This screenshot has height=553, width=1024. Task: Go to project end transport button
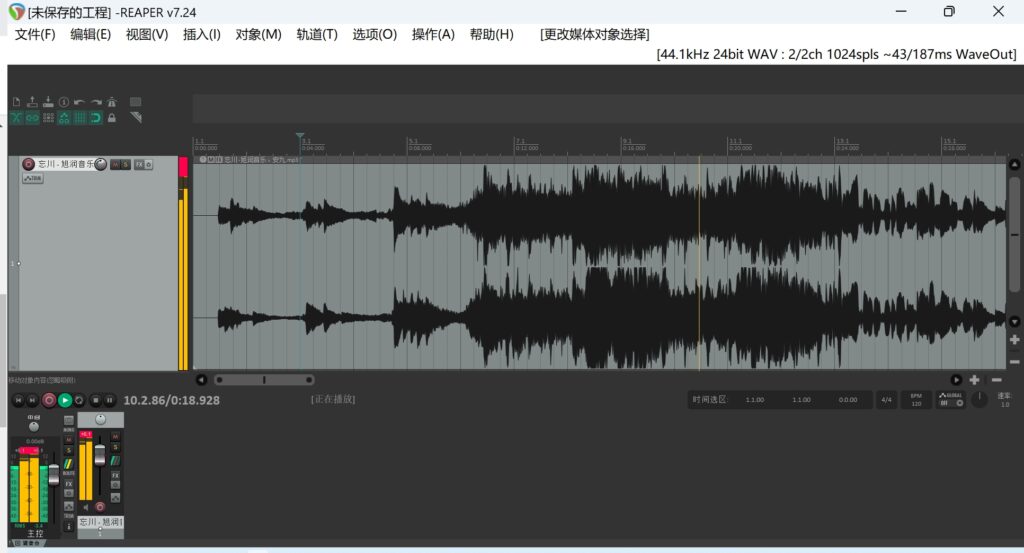tap(31, 400)
